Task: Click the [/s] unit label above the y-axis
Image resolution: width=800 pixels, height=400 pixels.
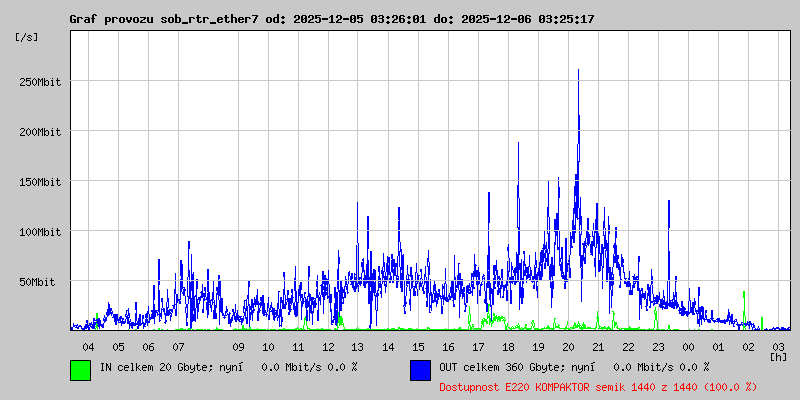Action: pos(27,36)
